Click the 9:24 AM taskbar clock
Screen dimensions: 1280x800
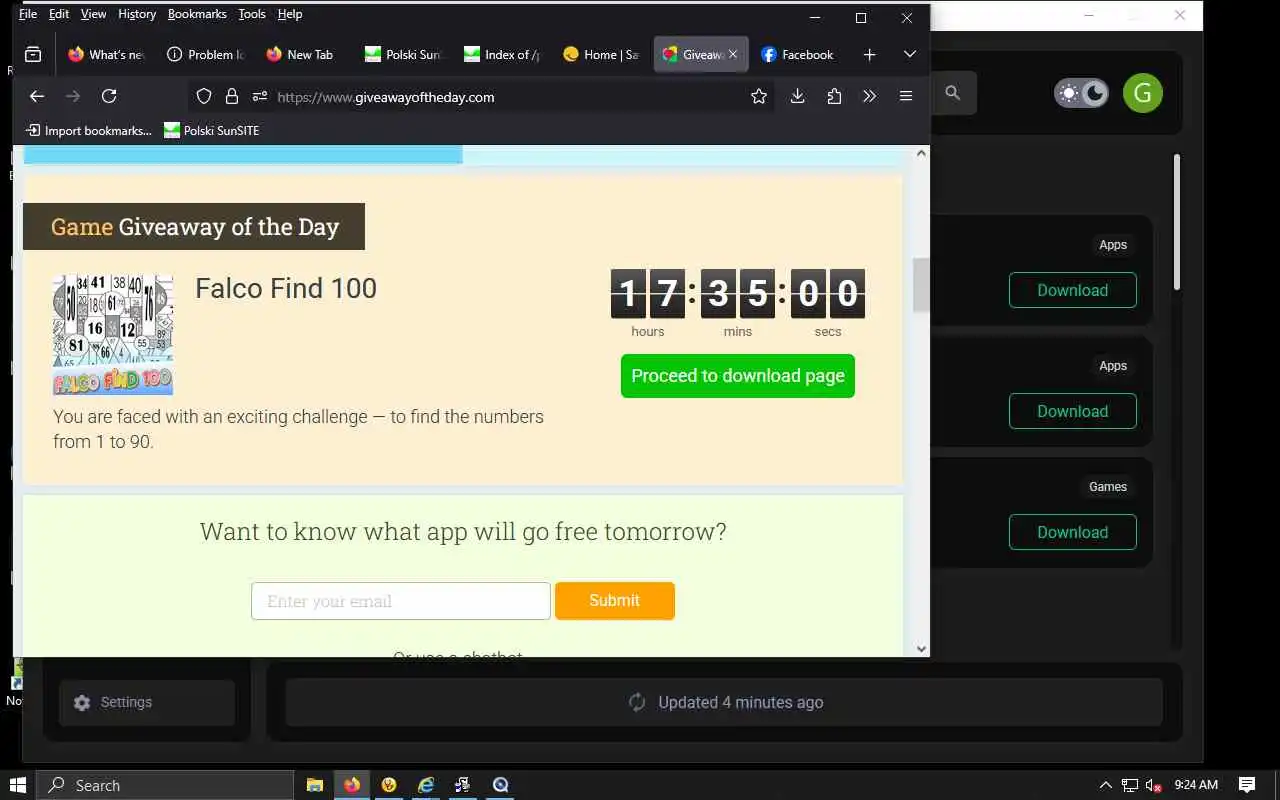pos(1196,785)
